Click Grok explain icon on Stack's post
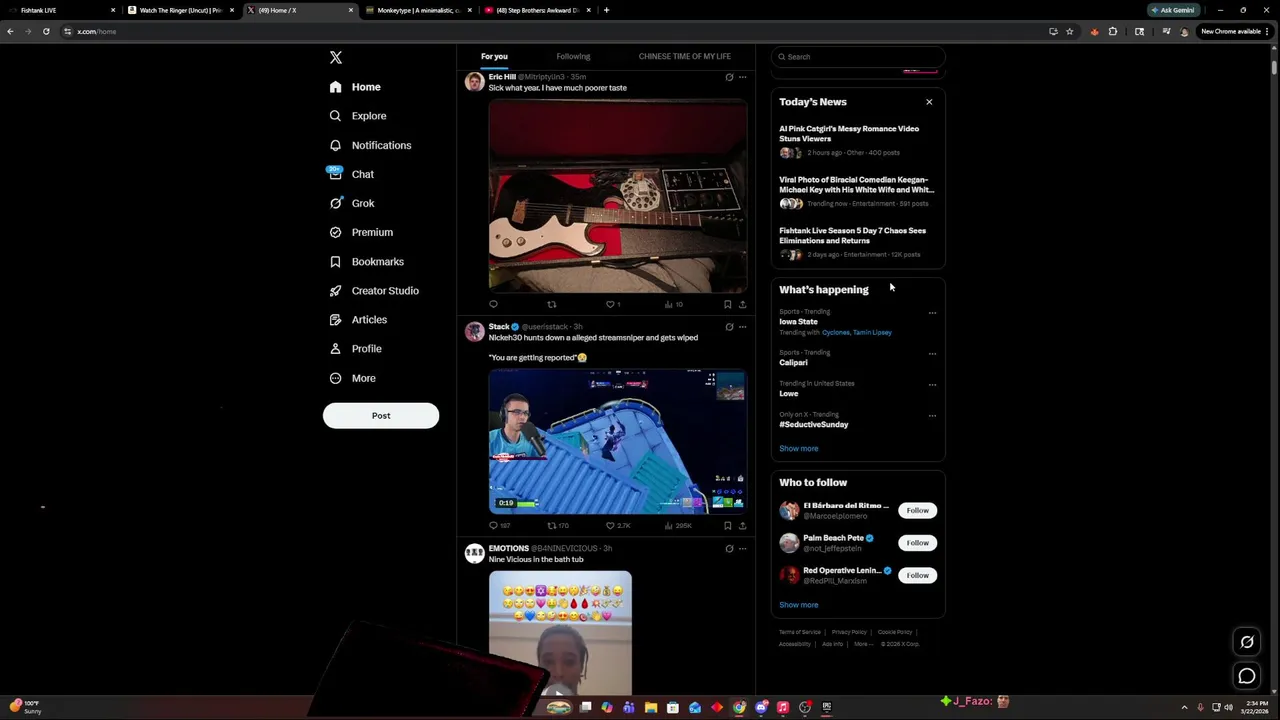 729,327
